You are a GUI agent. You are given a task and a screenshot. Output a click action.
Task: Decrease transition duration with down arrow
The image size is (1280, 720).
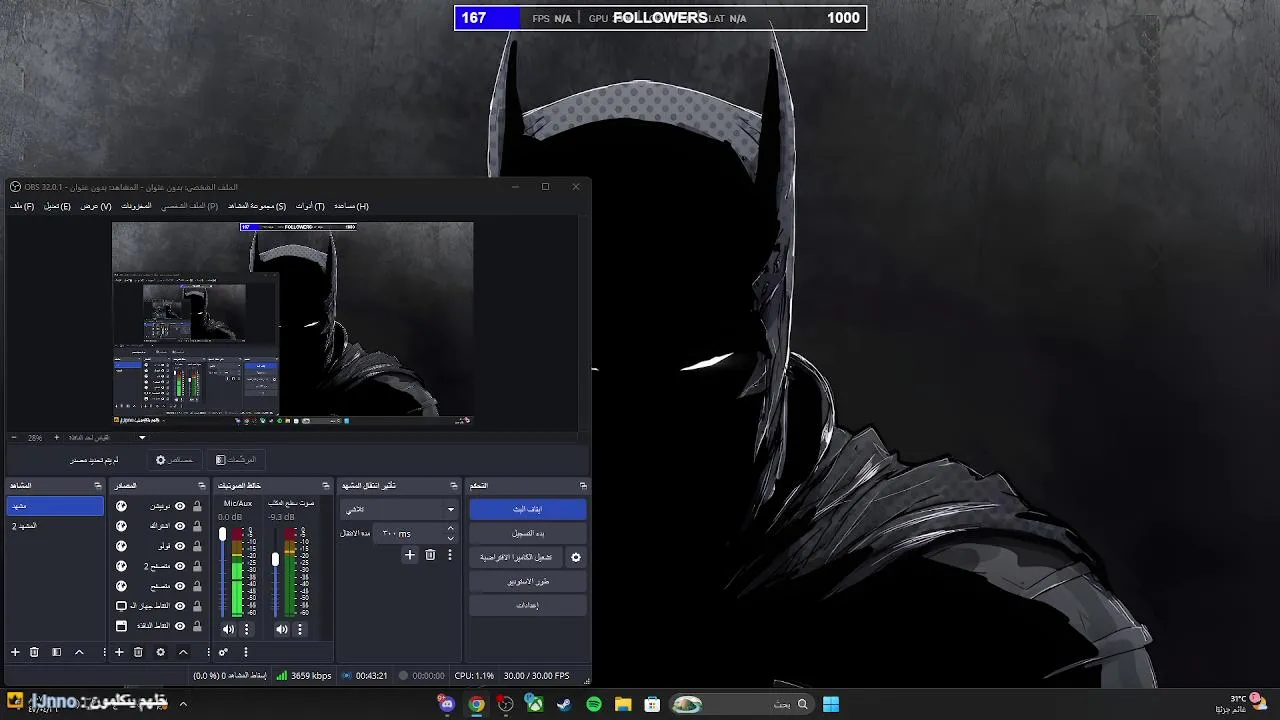[x=450, y=538]
